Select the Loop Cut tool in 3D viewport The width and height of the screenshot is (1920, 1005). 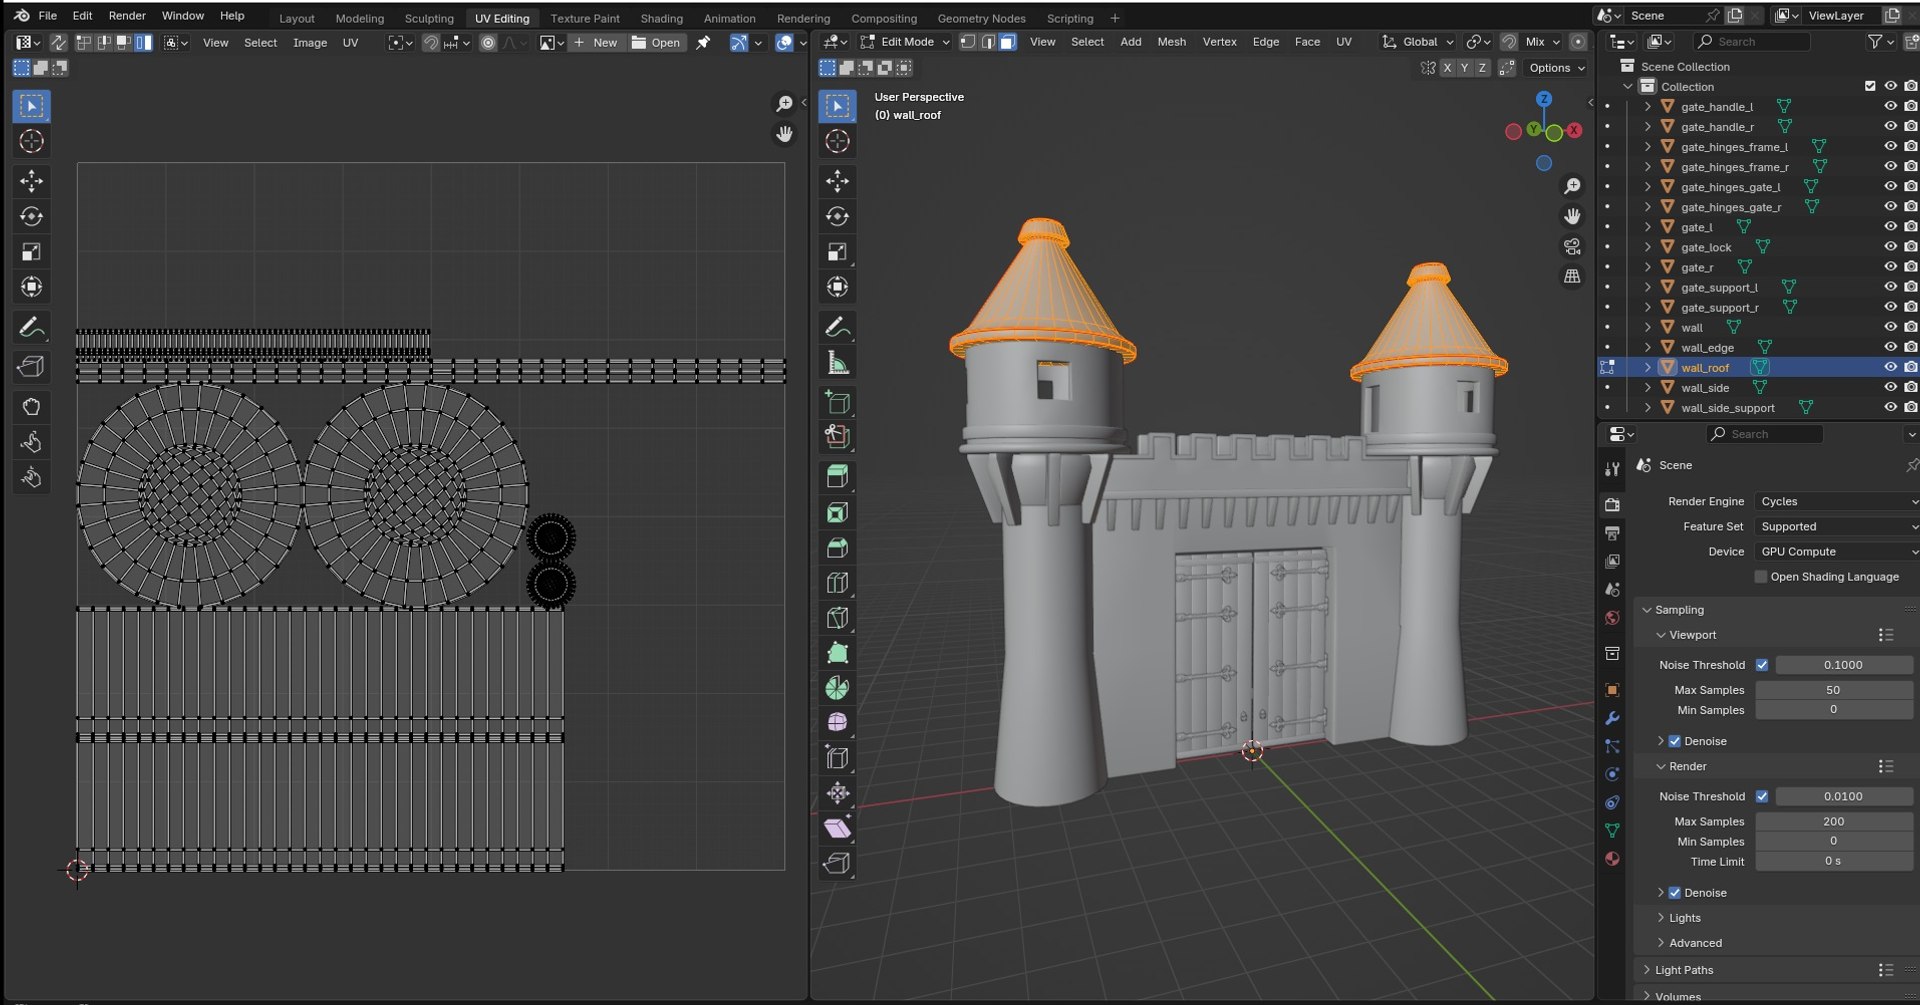837,583
